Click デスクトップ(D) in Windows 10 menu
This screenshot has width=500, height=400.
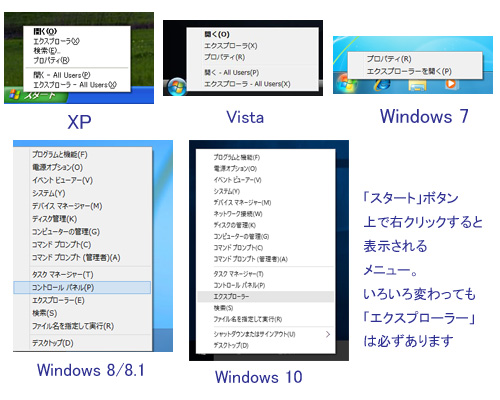click(231, 345)
